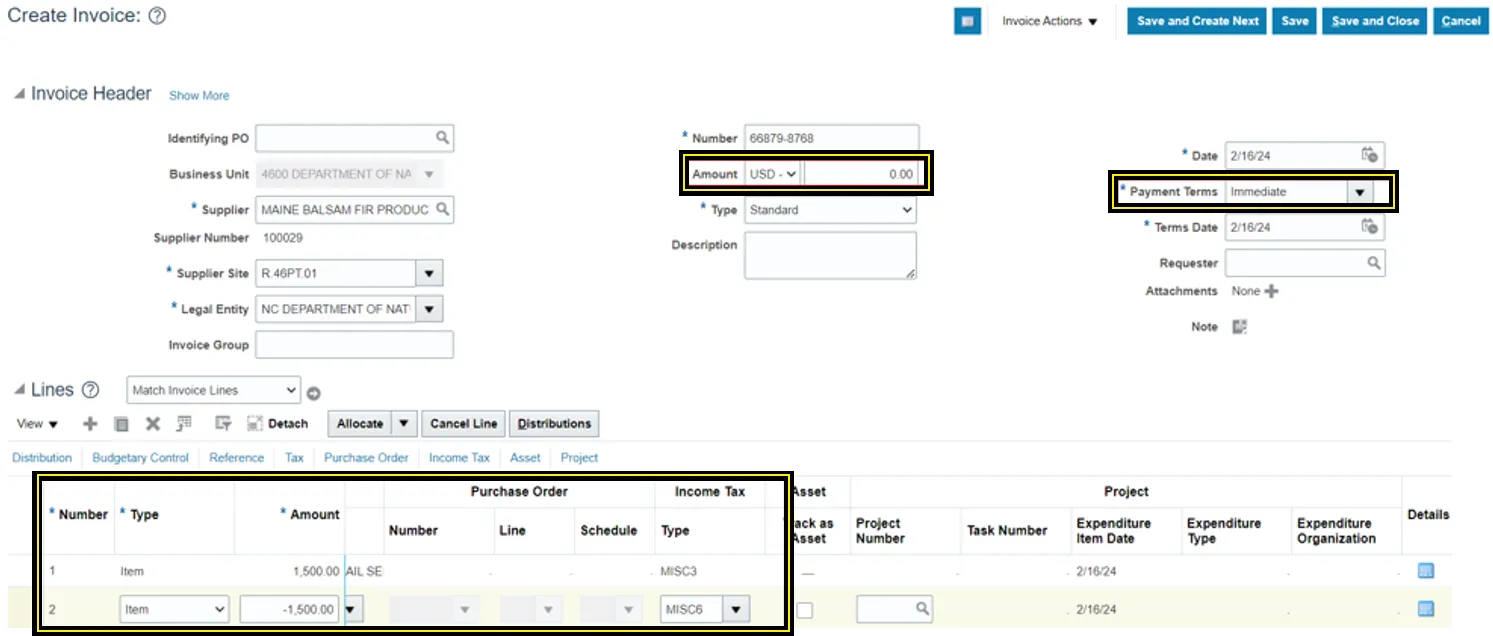Image resolution: width=1493 pixels, height=636 pixels.
Task: Click the delete line X icon
Action: 153,424
